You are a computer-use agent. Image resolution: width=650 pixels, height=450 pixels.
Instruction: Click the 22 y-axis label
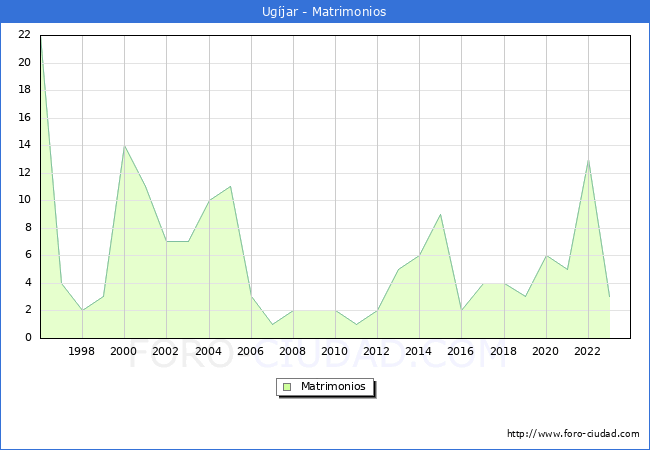pyautogui.click(x=24, y=34)
